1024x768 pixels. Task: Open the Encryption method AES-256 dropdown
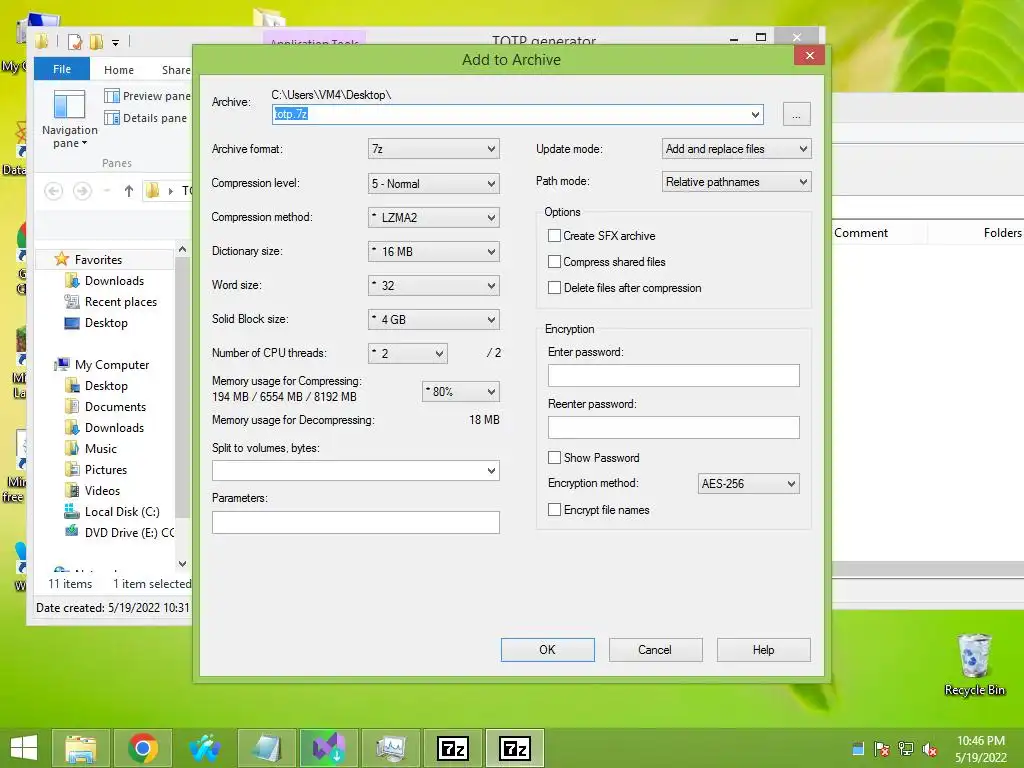point(748,484)
